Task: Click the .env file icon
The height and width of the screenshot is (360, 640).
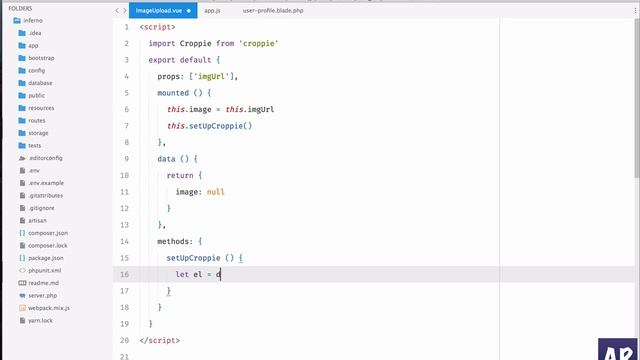Action: point(22,171)
